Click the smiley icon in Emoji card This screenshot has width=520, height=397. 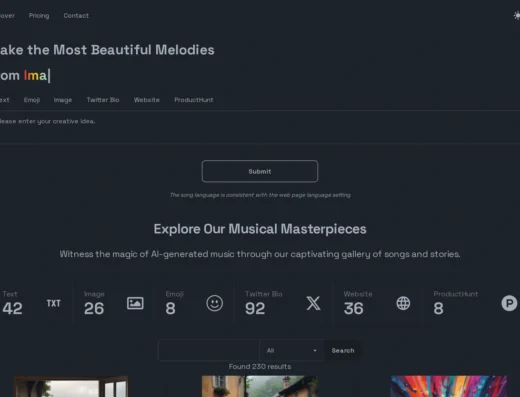(x=214, y=303)
